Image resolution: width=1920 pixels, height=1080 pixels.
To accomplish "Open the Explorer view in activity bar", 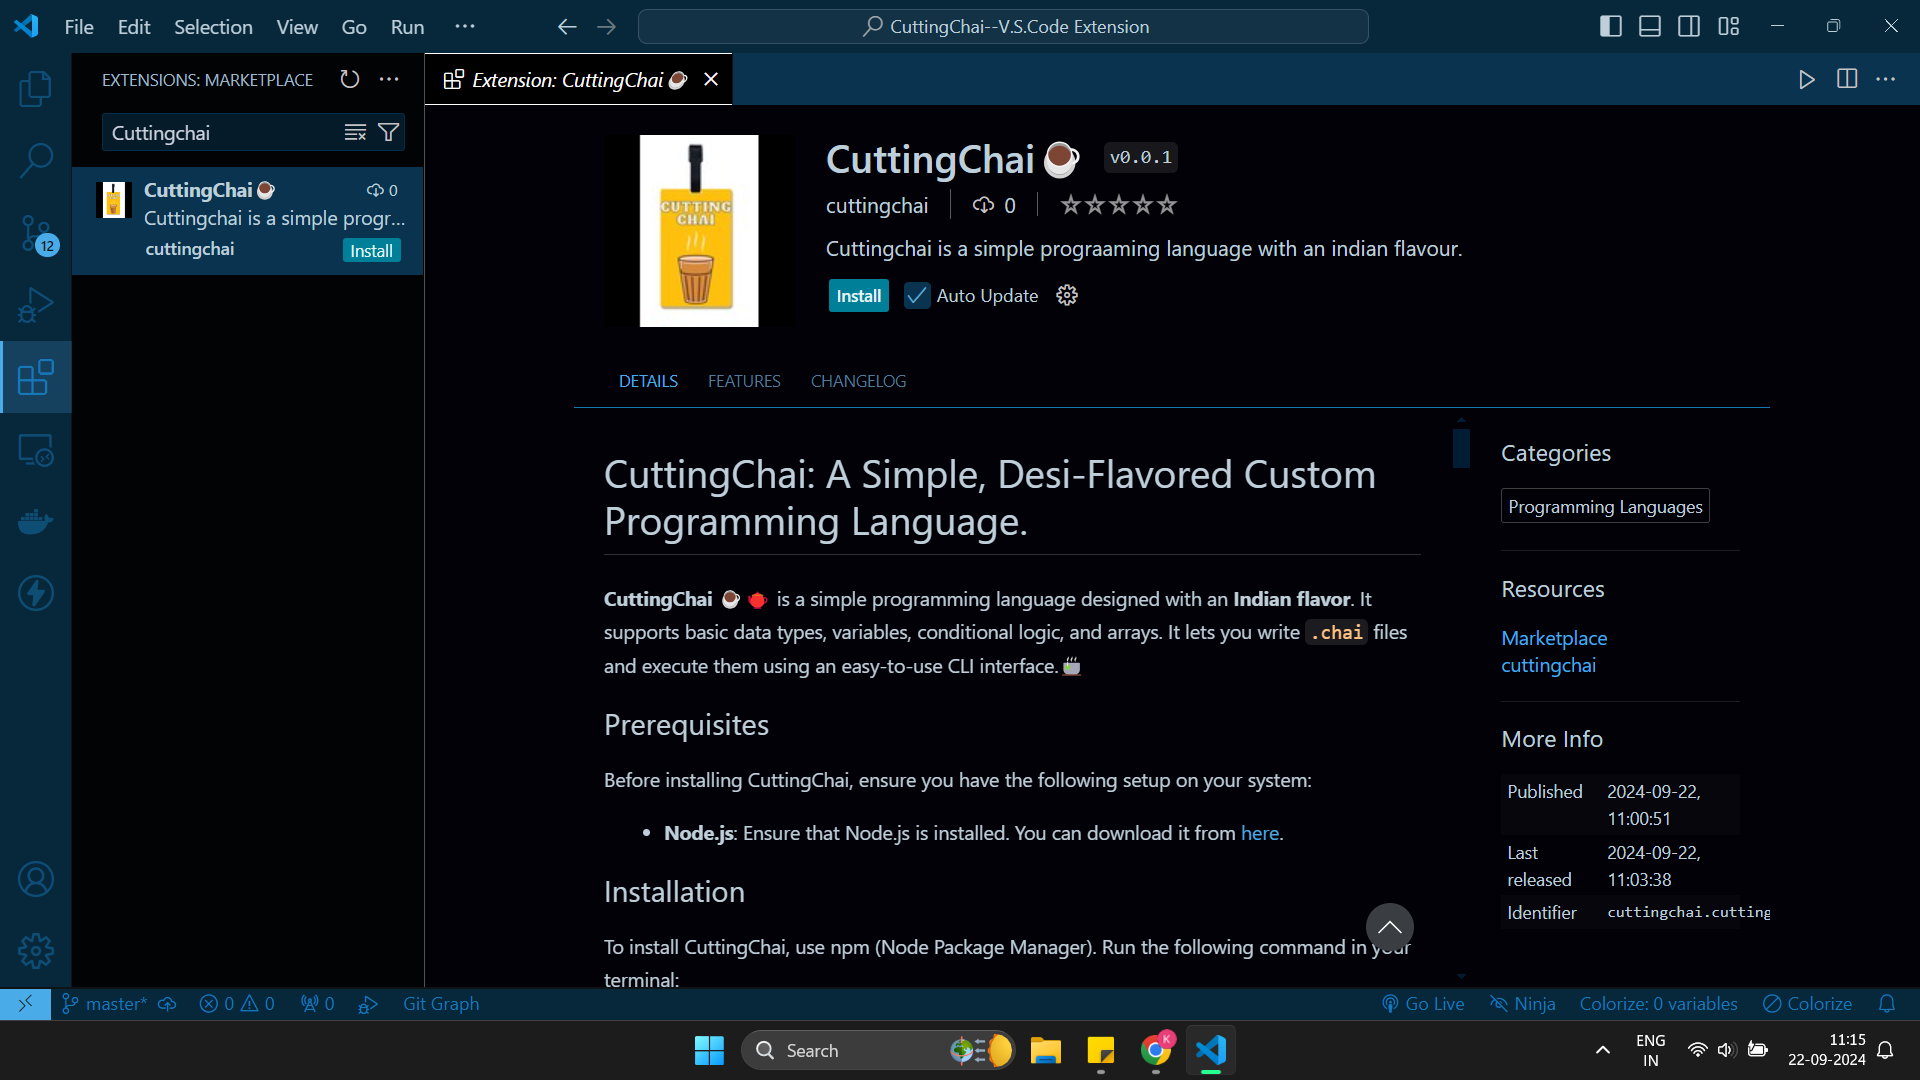I will [36, 88].
